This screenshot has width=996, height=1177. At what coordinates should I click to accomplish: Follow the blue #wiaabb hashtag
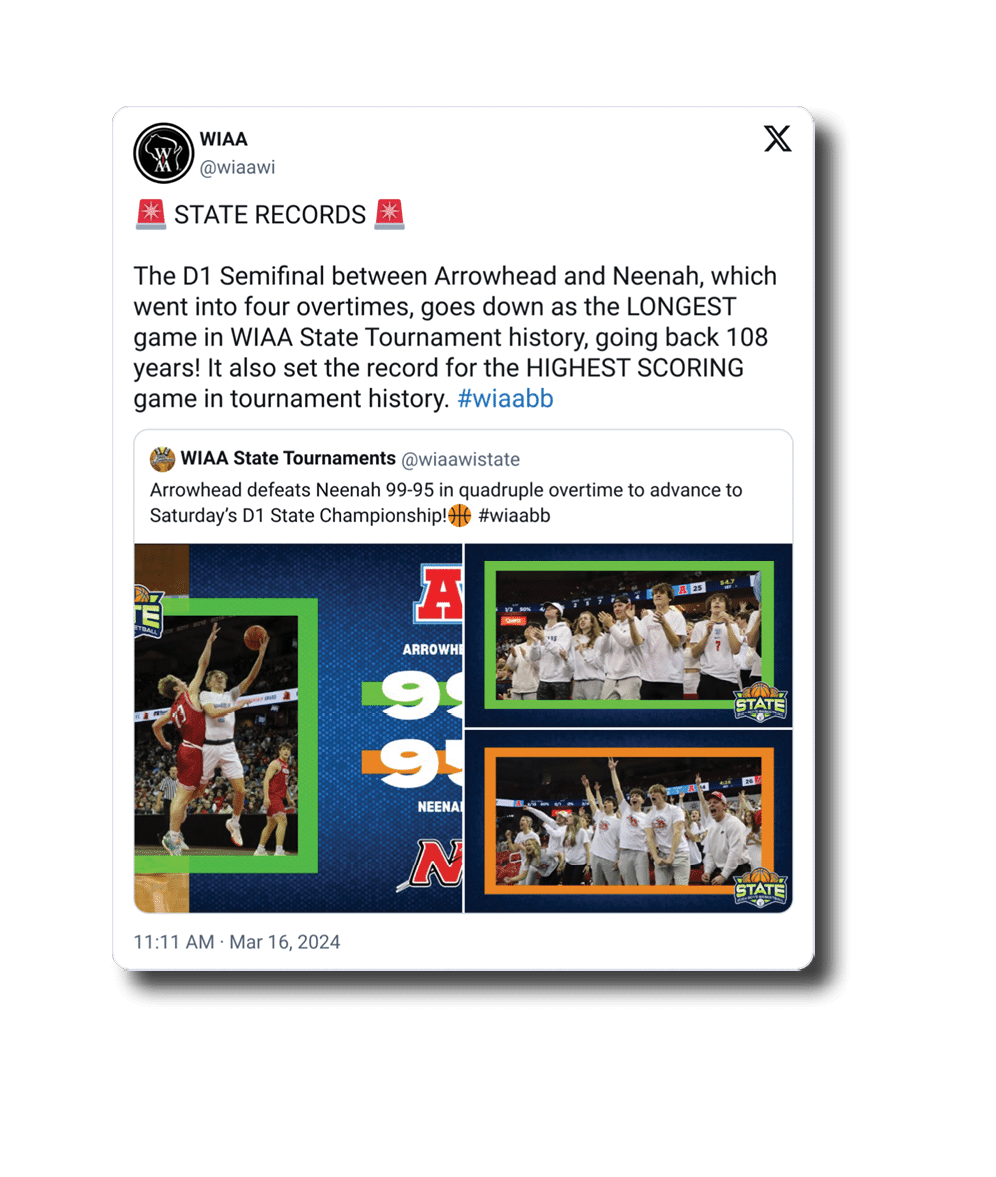coord(505,399)
